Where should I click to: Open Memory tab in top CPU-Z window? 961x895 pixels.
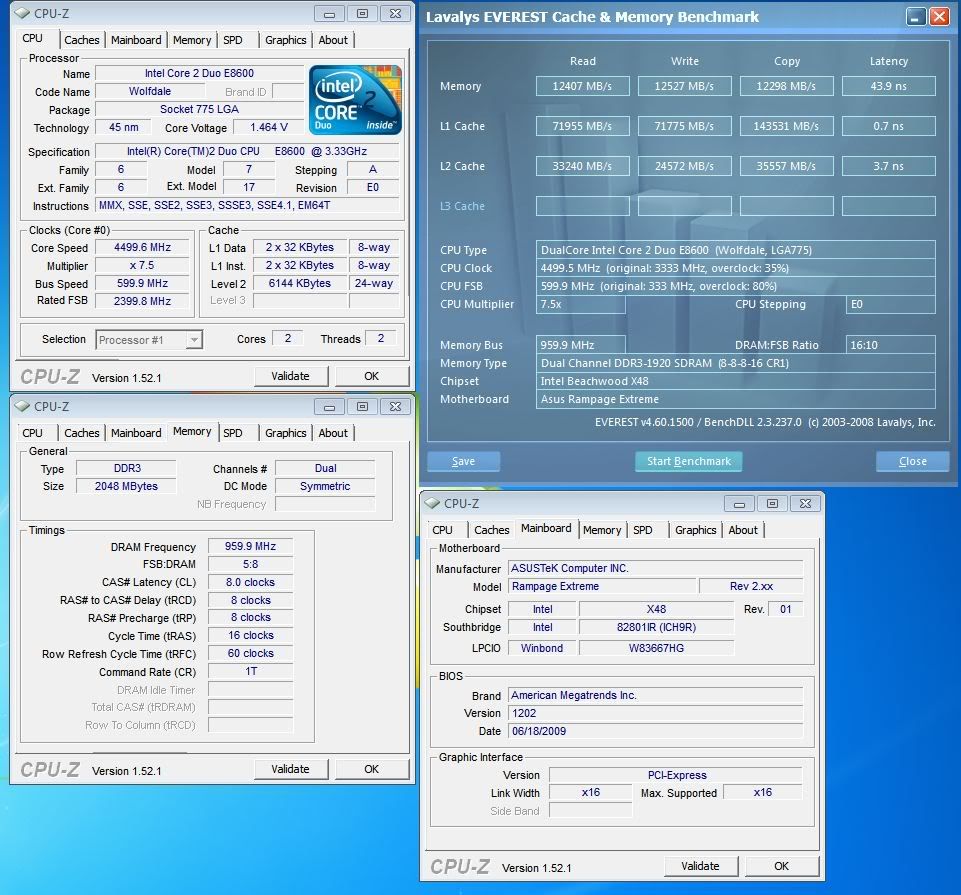pos(192,40)
